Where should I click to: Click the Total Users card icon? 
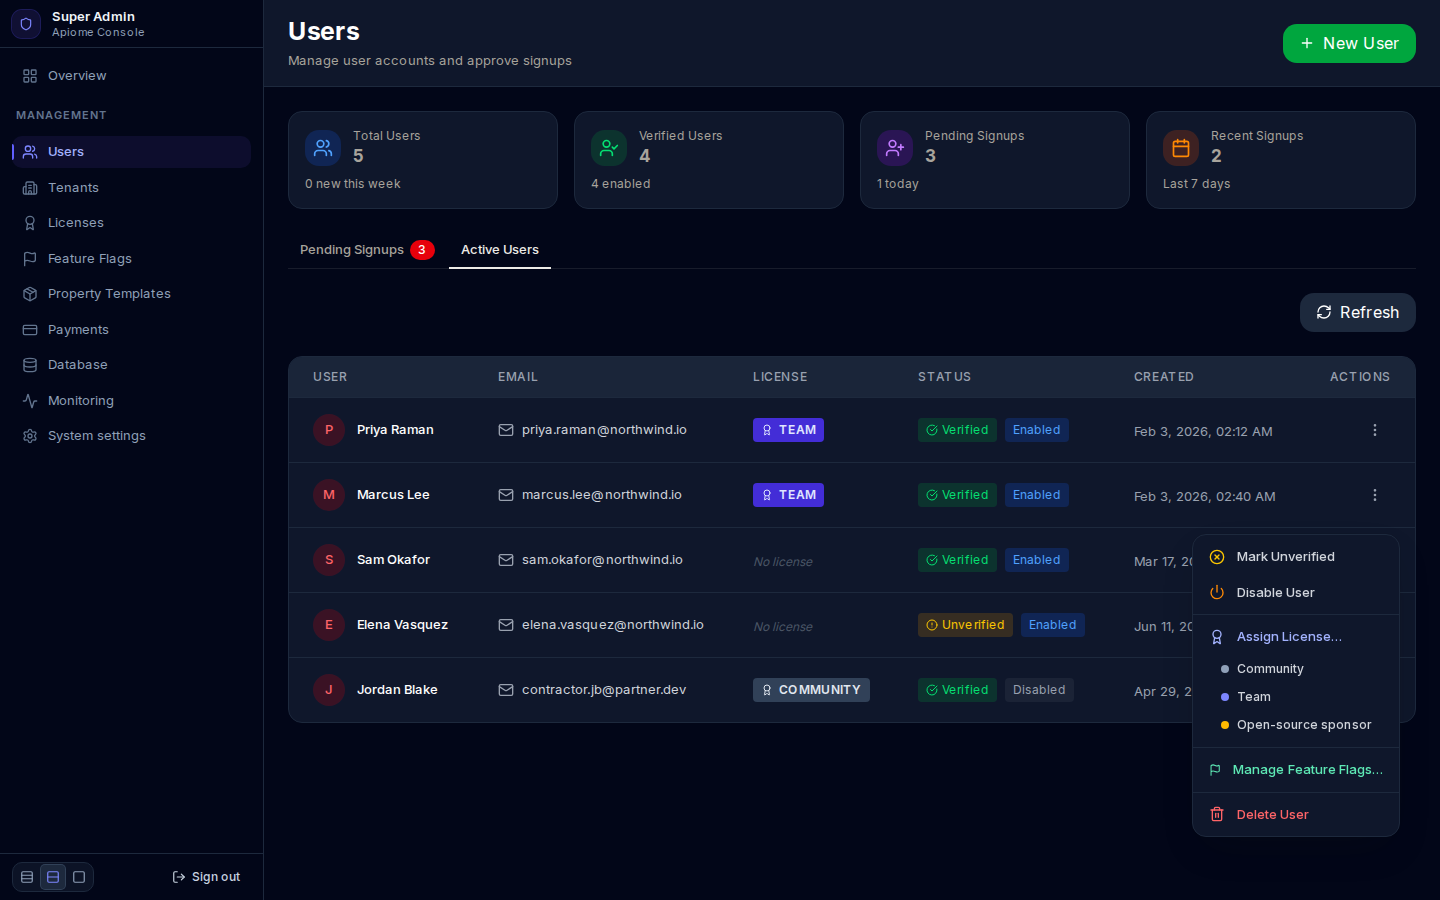point(323,148)
